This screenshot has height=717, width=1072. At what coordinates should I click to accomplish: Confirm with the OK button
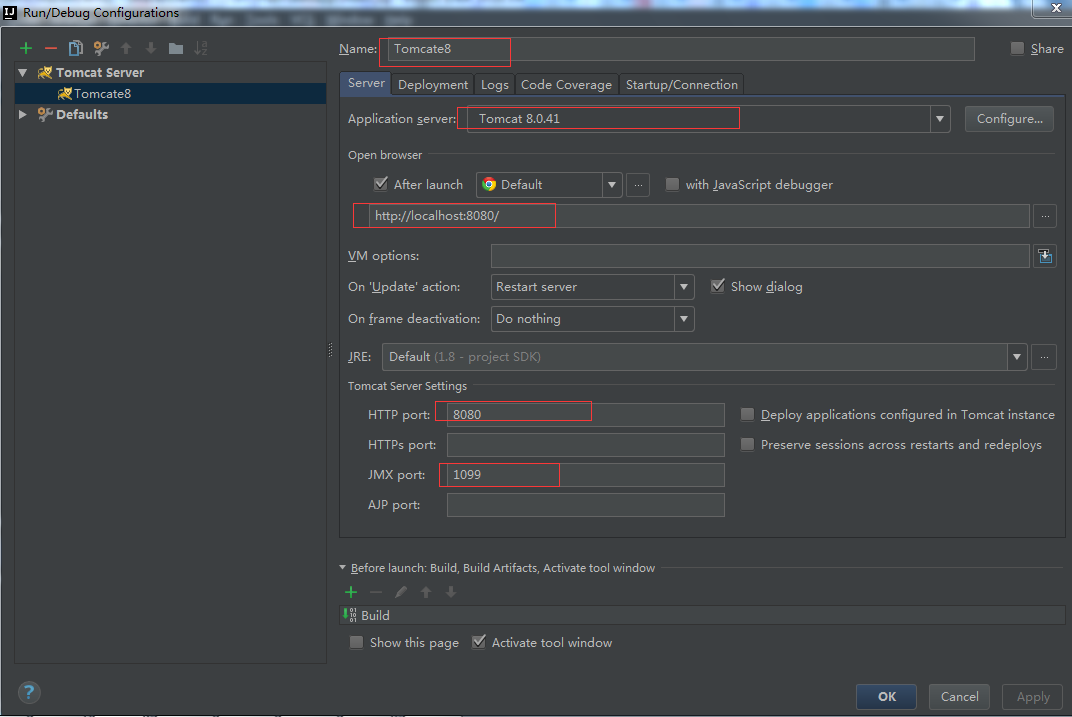[x=887, y=696]
